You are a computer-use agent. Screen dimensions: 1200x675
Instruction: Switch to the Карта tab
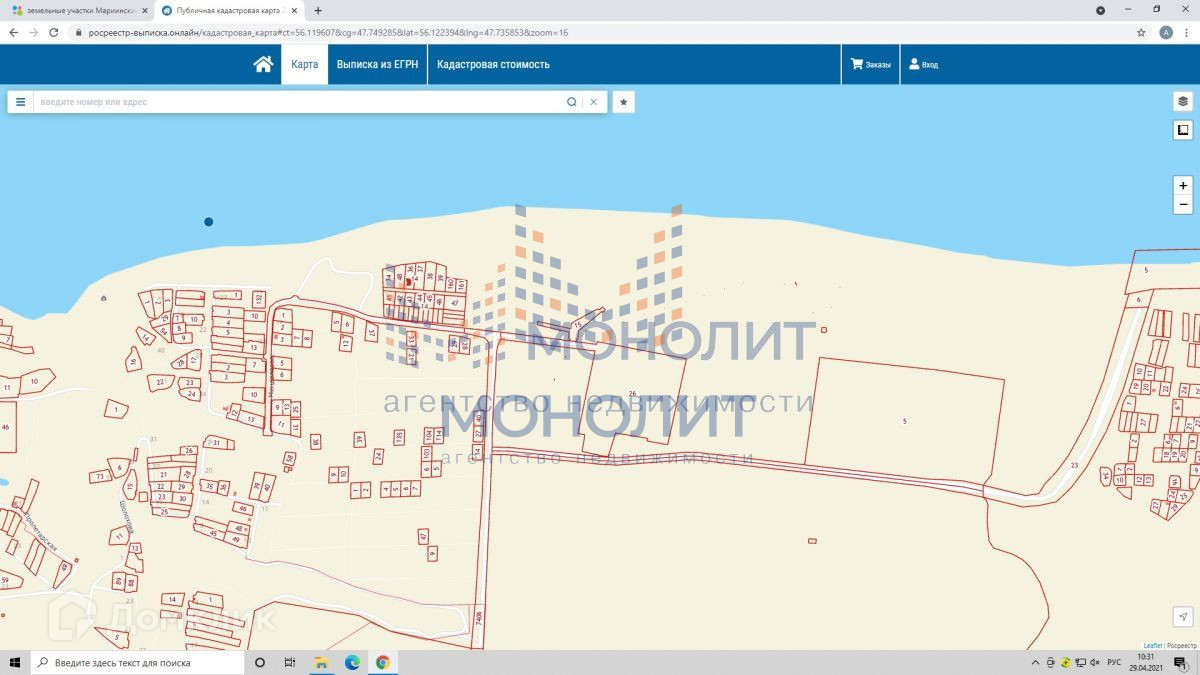pyautogui.click(x=304, y=64)
